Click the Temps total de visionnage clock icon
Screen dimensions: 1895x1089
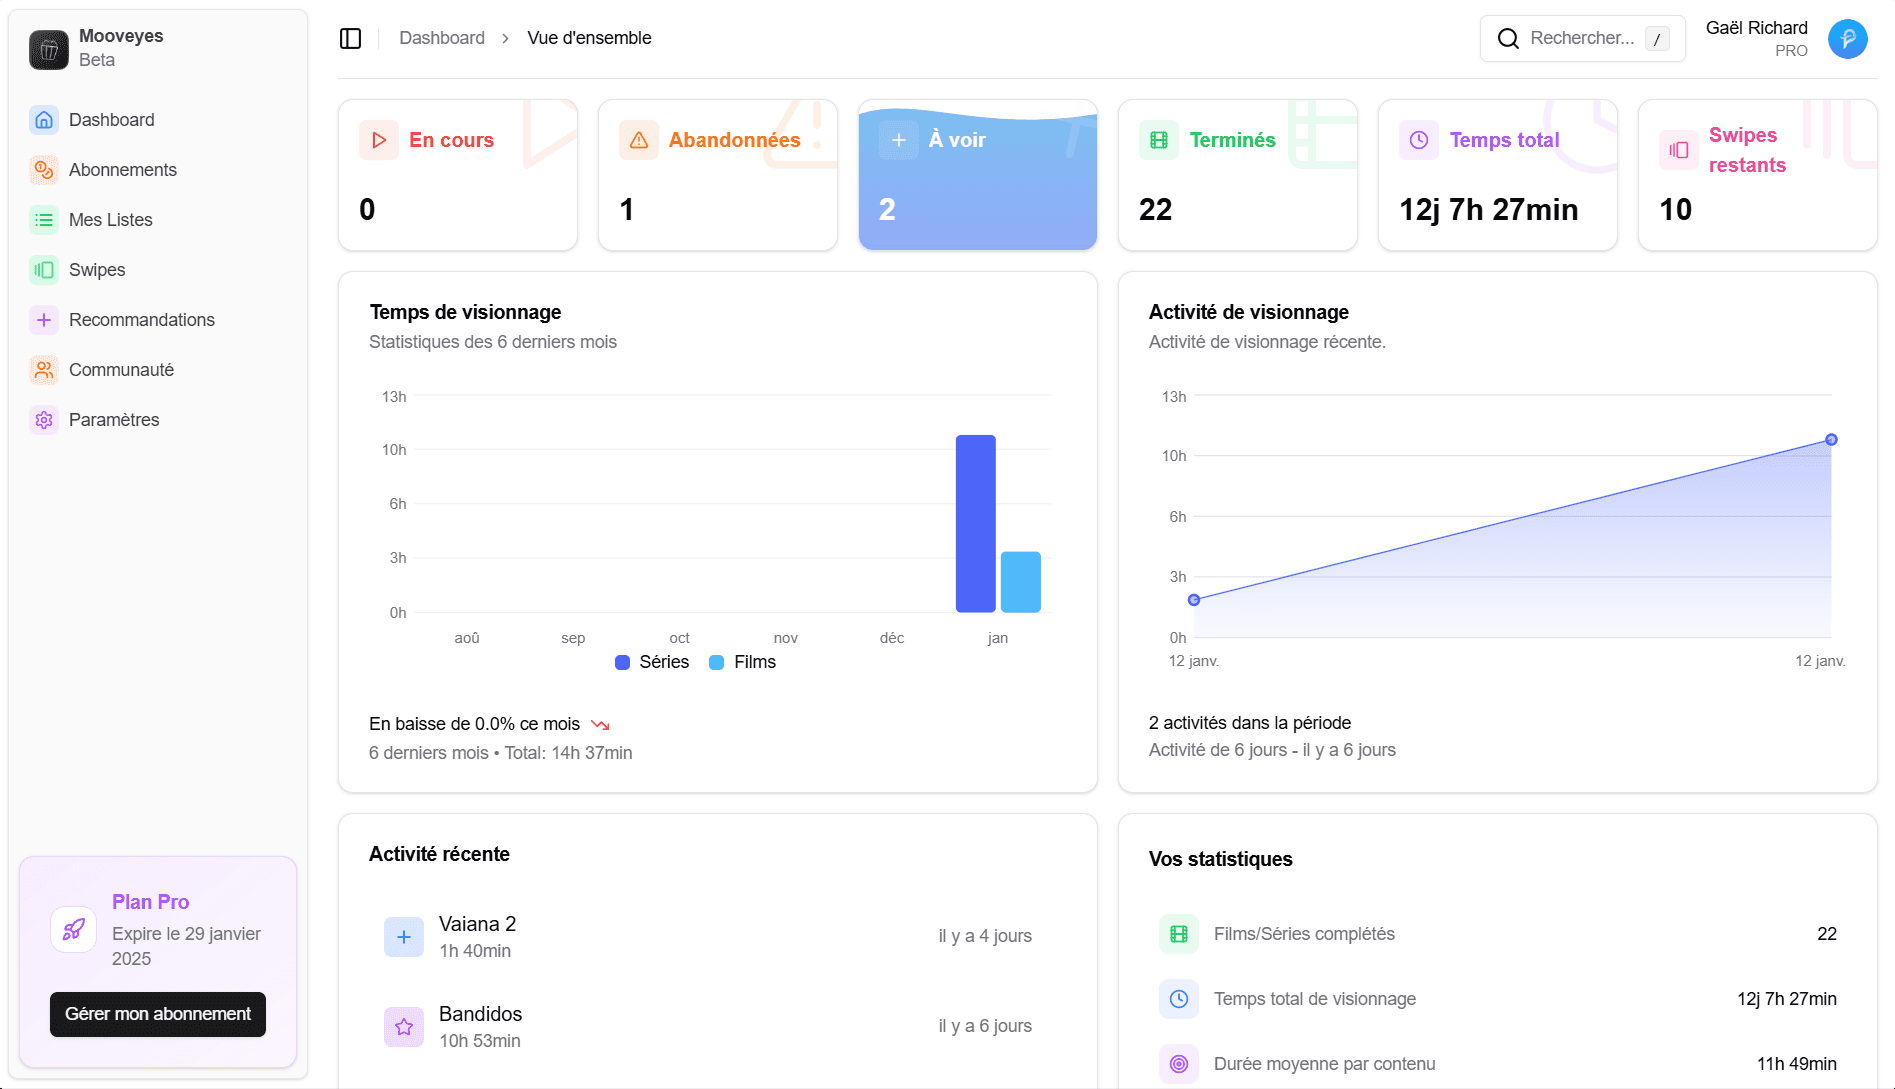point(1179,999)
